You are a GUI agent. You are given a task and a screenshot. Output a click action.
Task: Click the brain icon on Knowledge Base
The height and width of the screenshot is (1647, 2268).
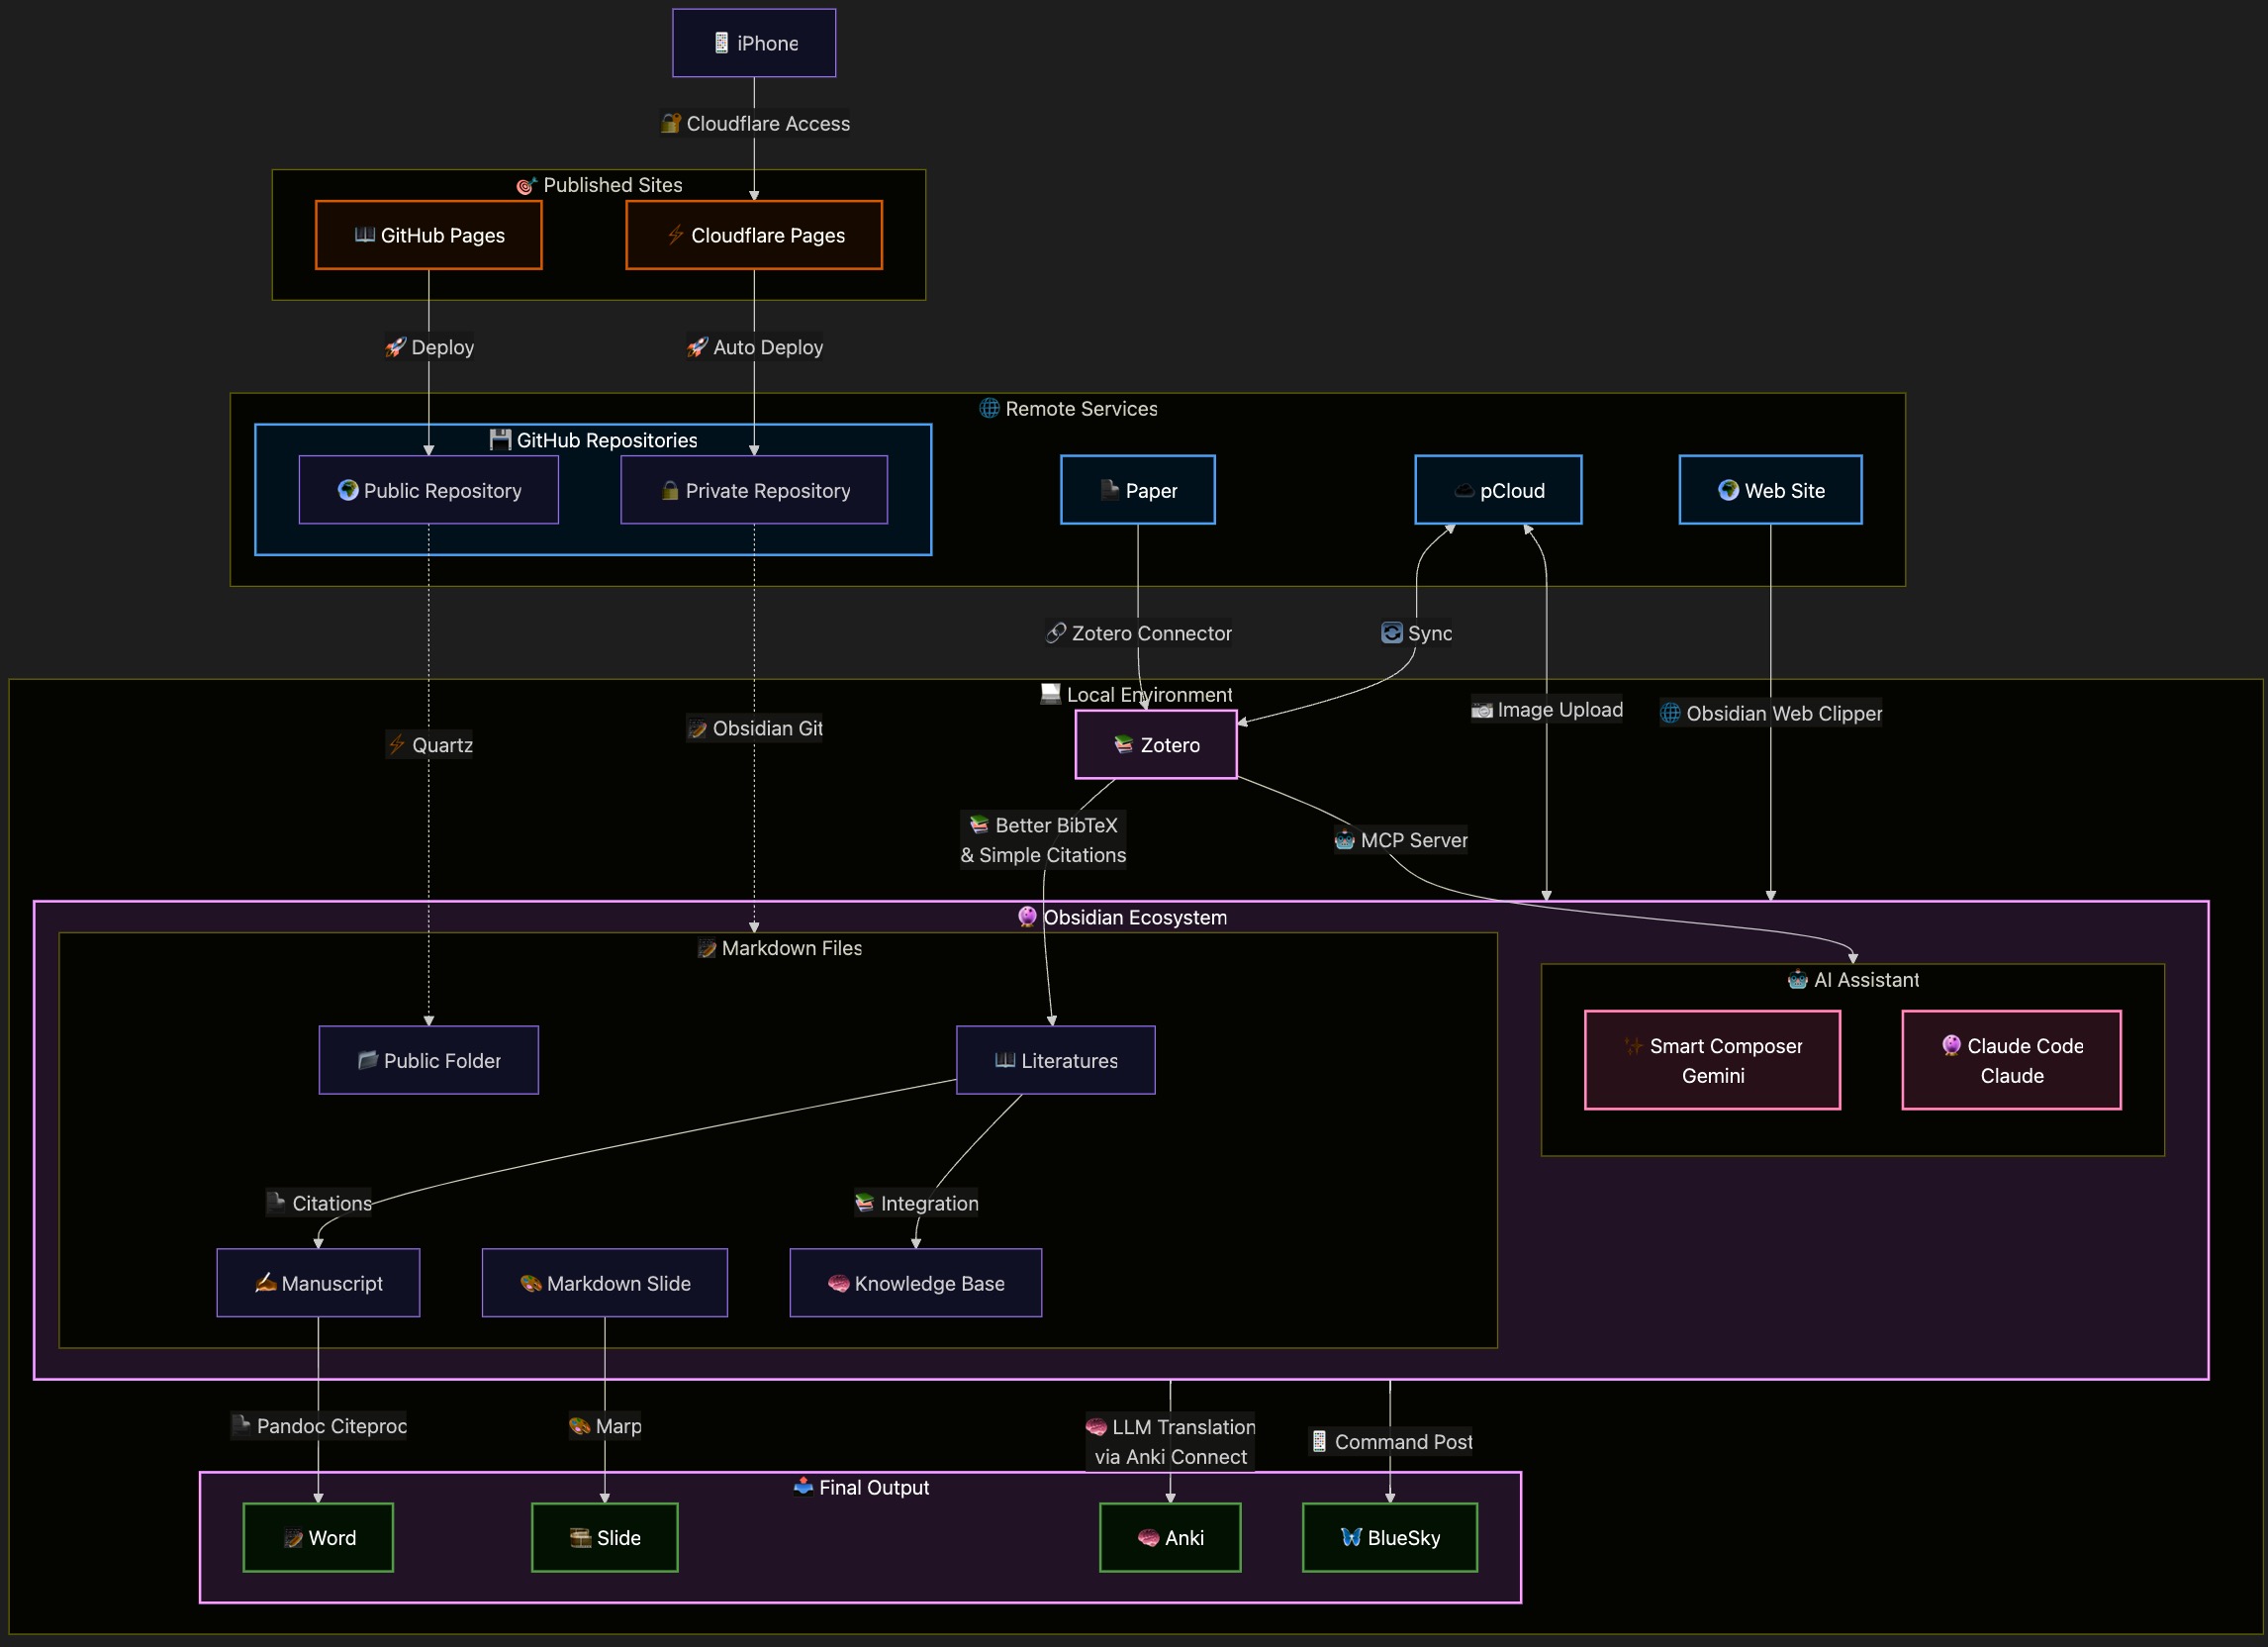pyautogui.click(x=838, y=1283)
